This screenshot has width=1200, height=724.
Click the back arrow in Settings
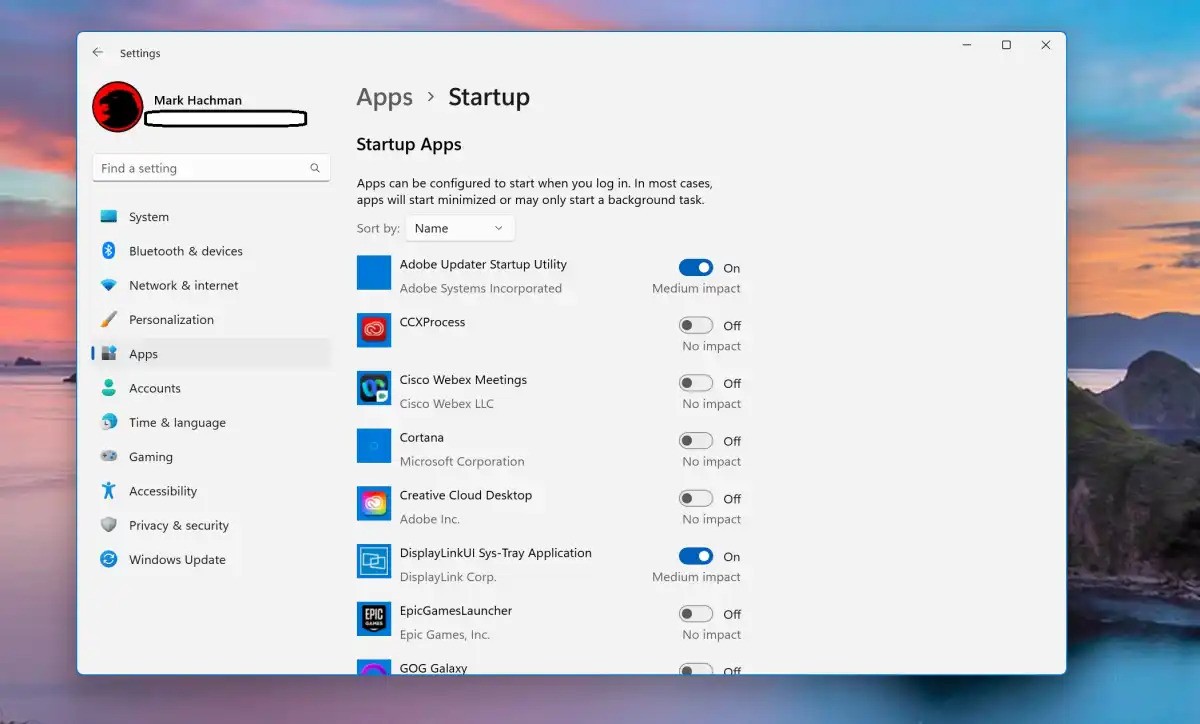97,53
